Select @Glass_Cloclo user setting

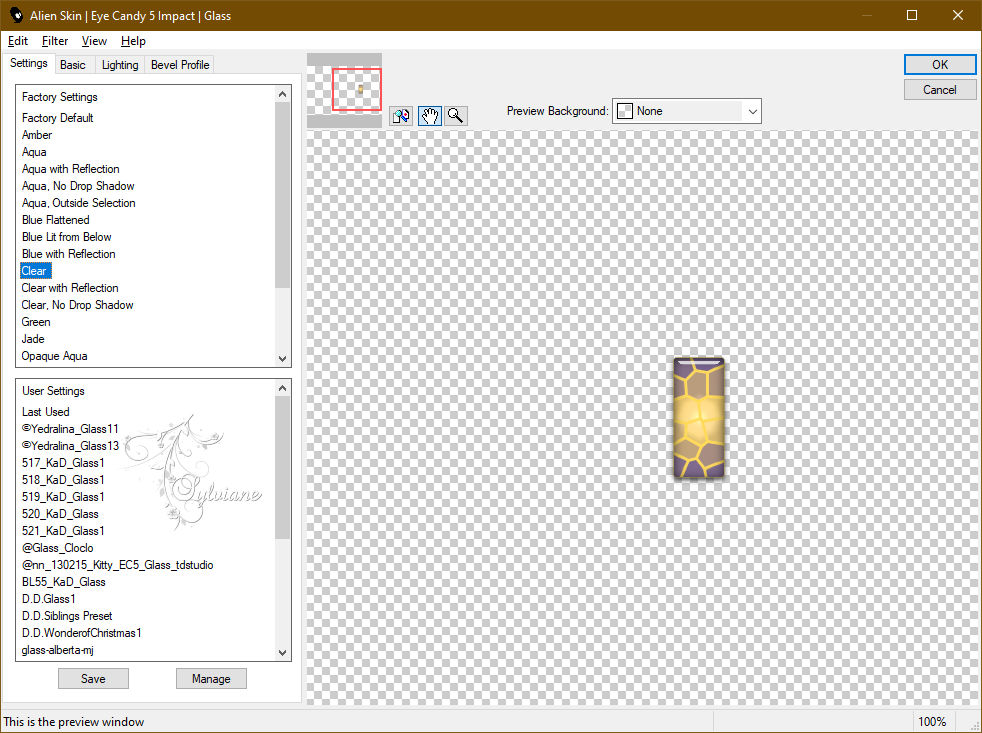58,548
